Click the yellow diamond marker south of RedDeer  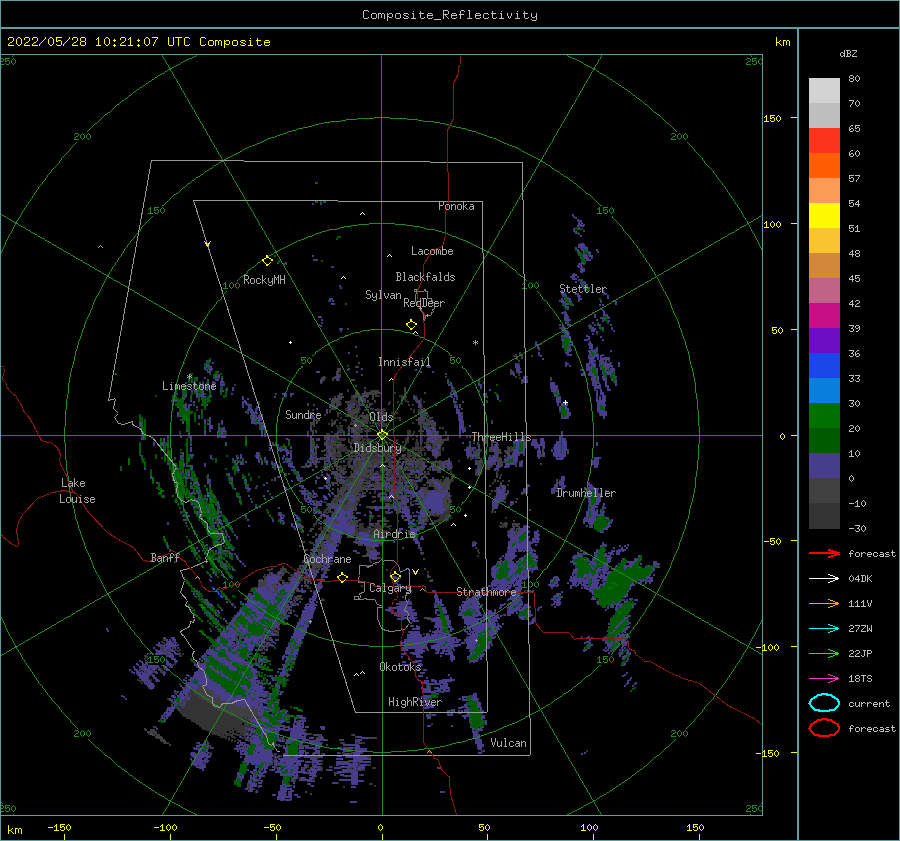tap(411, 325)
